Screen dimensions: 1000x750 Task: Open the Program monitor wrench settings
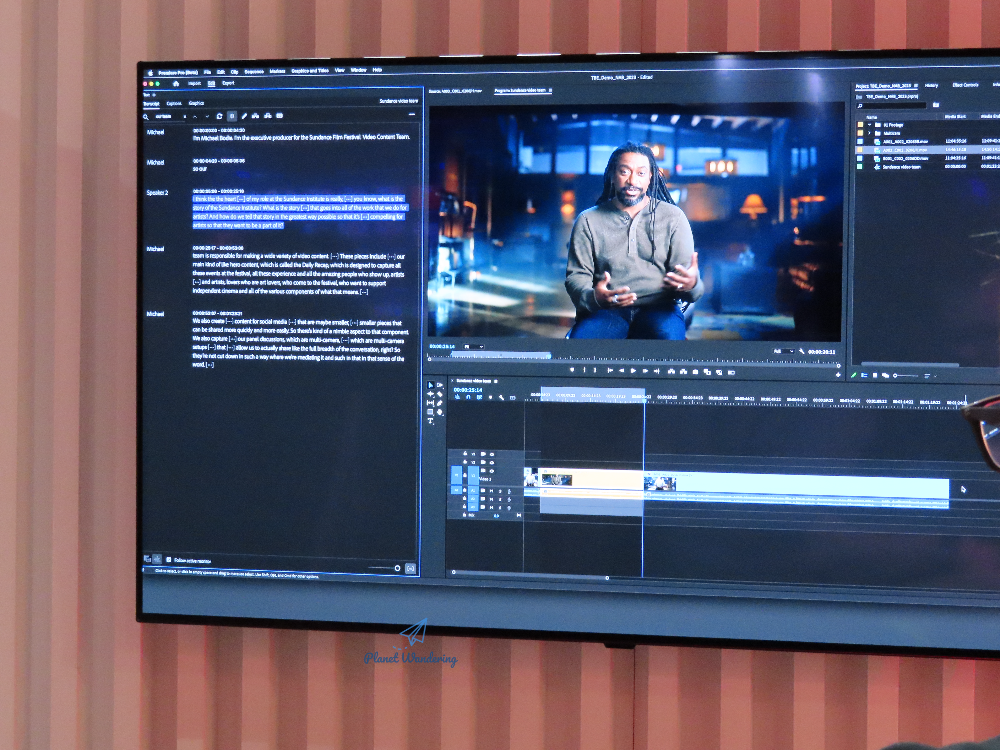[802, 351]
